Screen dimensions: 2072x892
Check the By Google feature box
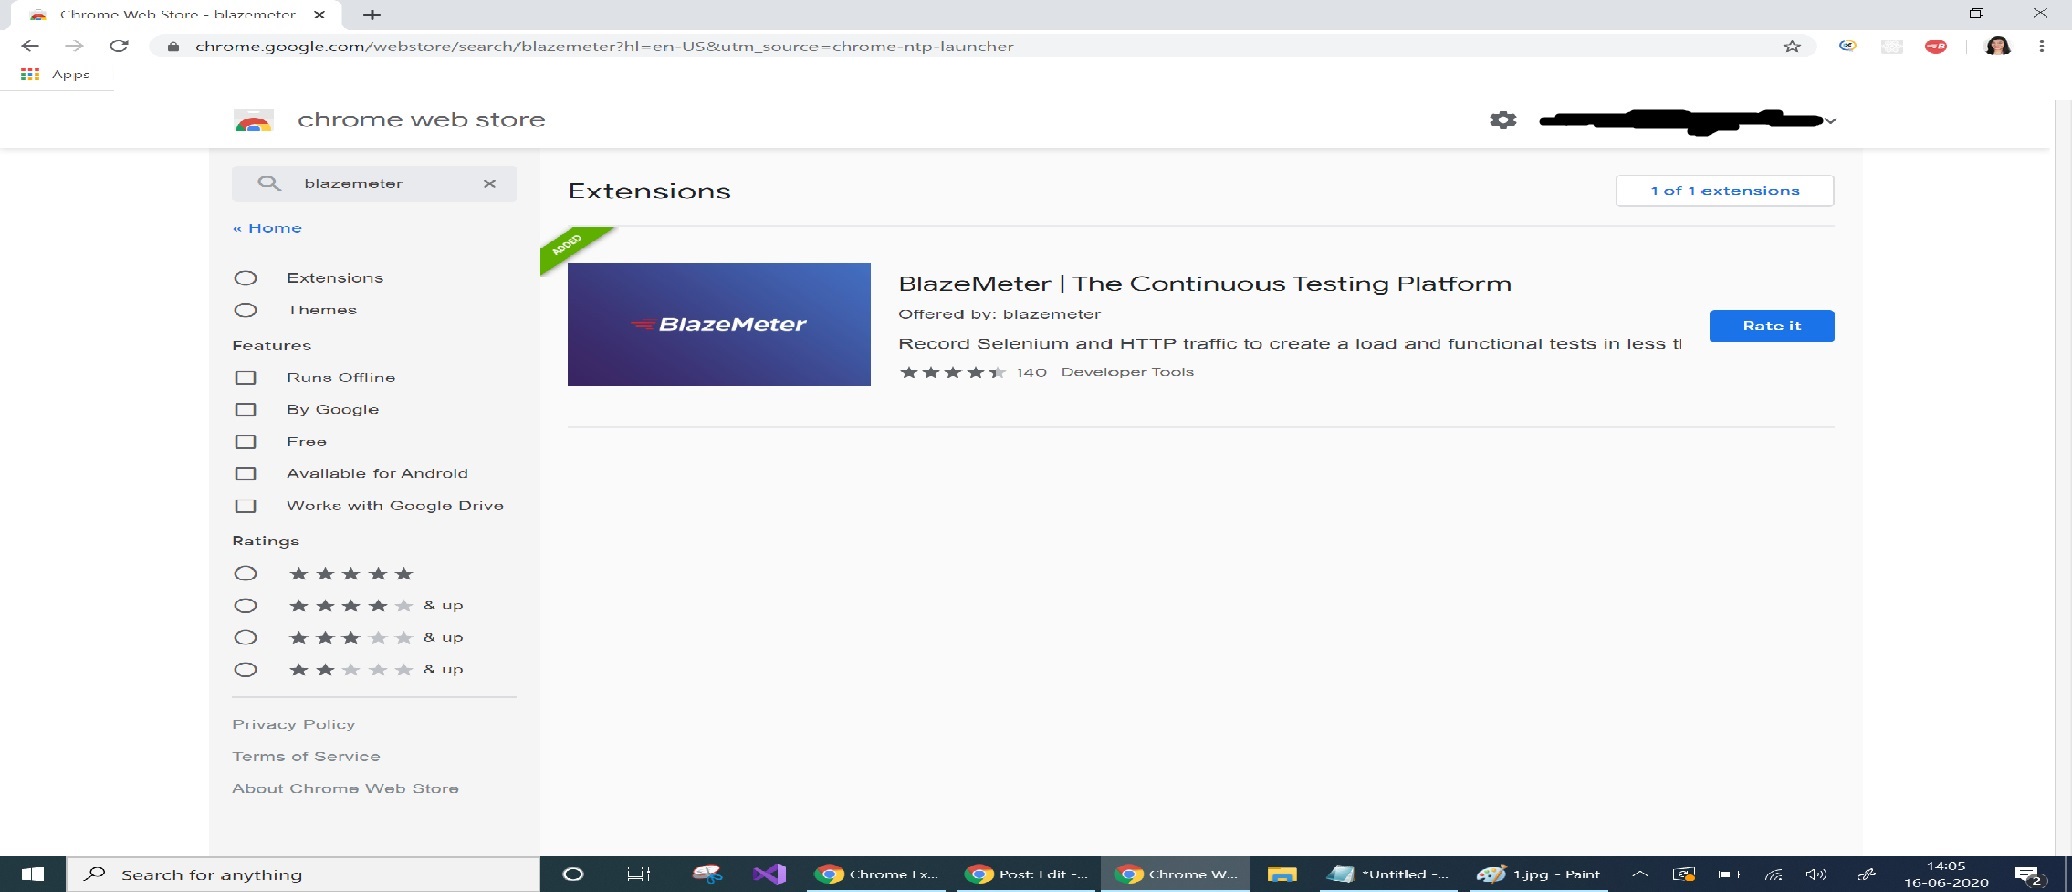click(246, 410)
